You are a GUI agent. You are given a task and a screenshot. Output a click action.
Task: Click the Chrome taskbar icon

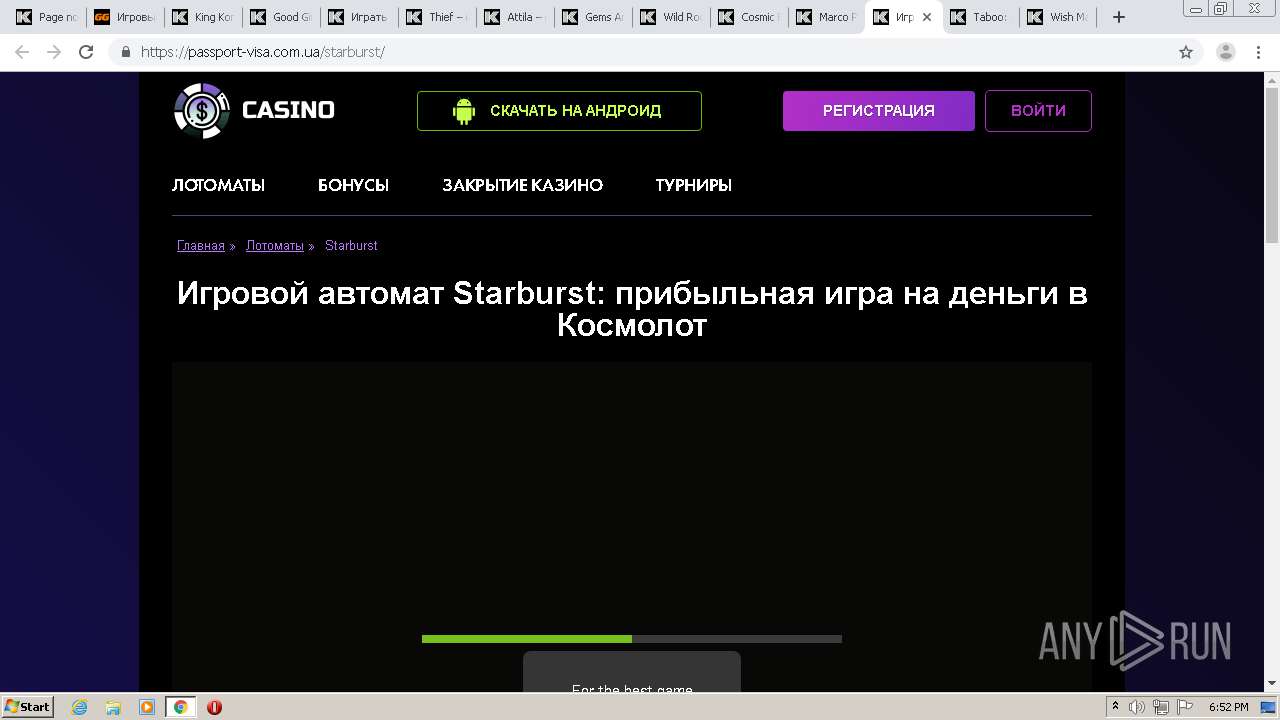180,707
